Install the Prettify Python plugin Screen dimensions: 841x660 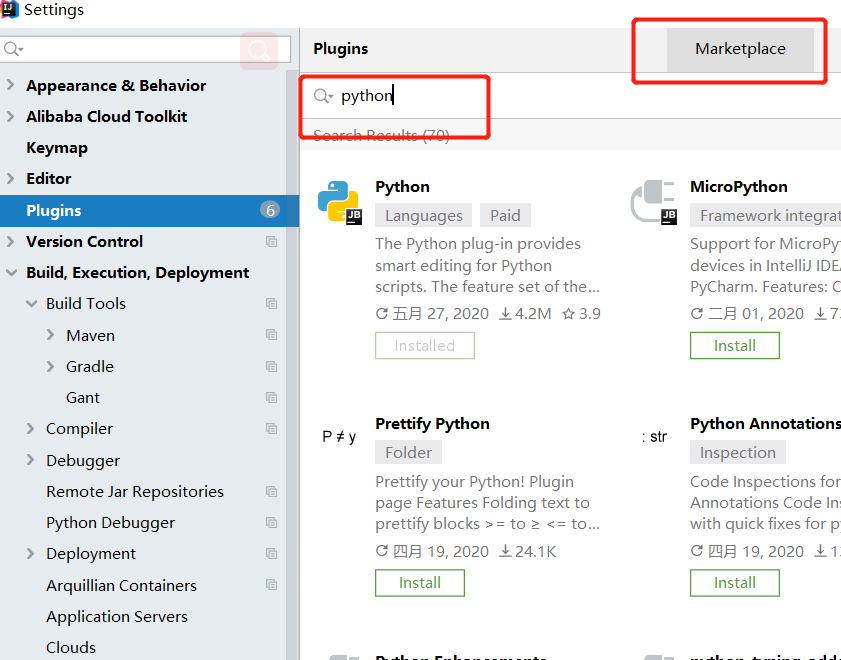[419, 583]
